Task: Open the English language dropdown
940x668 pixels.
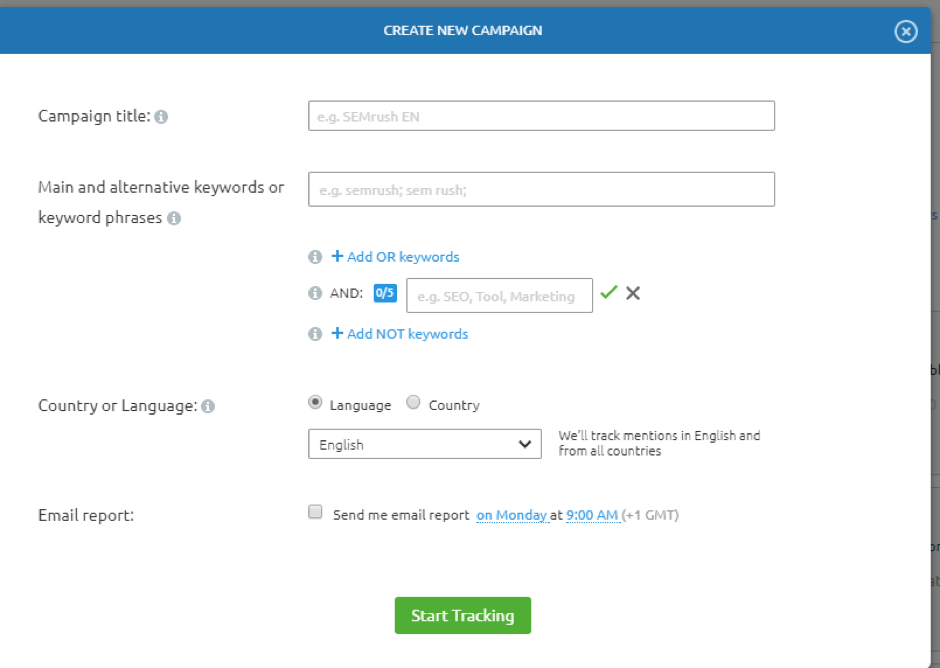Action: [425, 444]
